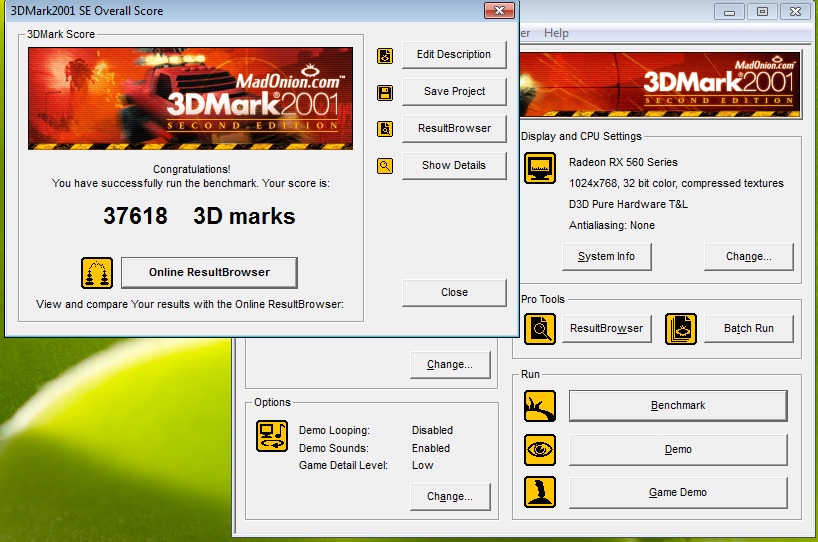Screen dimensions: 818x542
Task: Start a Batch Run
Action: click(x=749, y=329)
